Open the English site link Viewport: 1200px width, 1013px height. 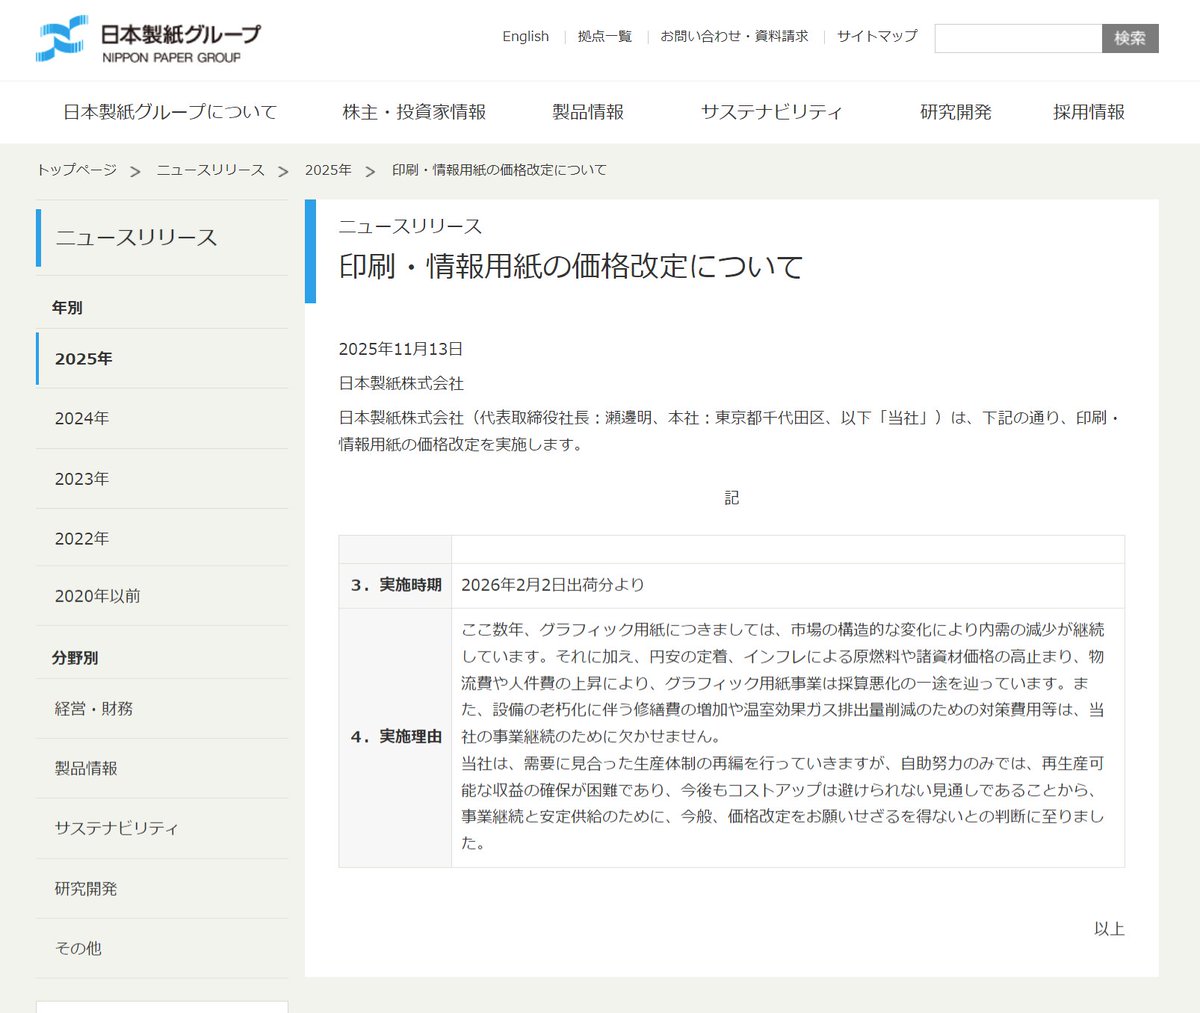point(526,36)
